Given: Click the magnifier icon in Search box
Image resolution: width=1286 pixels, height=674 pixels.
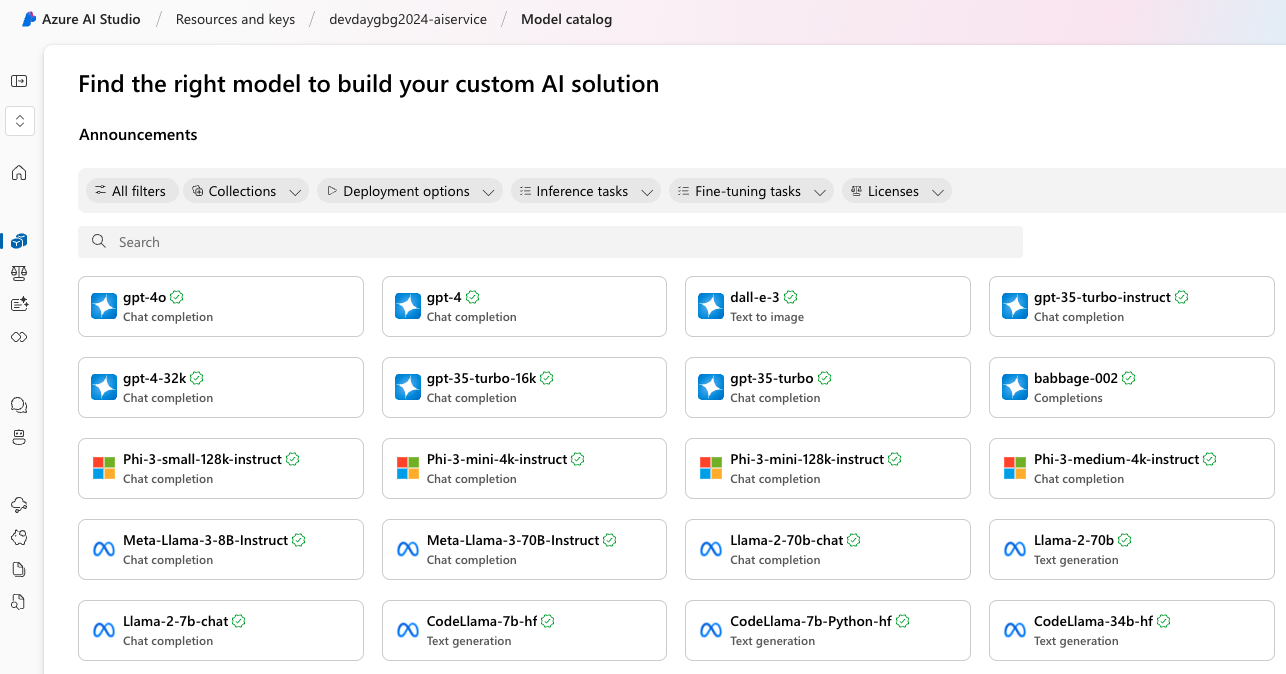Looking at the screenshot, I should [x=99, y=241].
